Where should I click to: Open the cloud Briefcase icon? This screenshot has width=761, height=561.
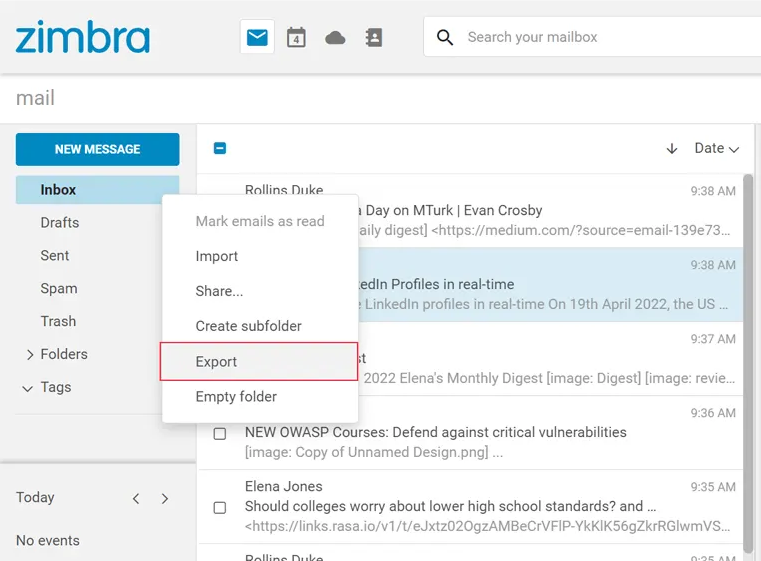(335, 38)
